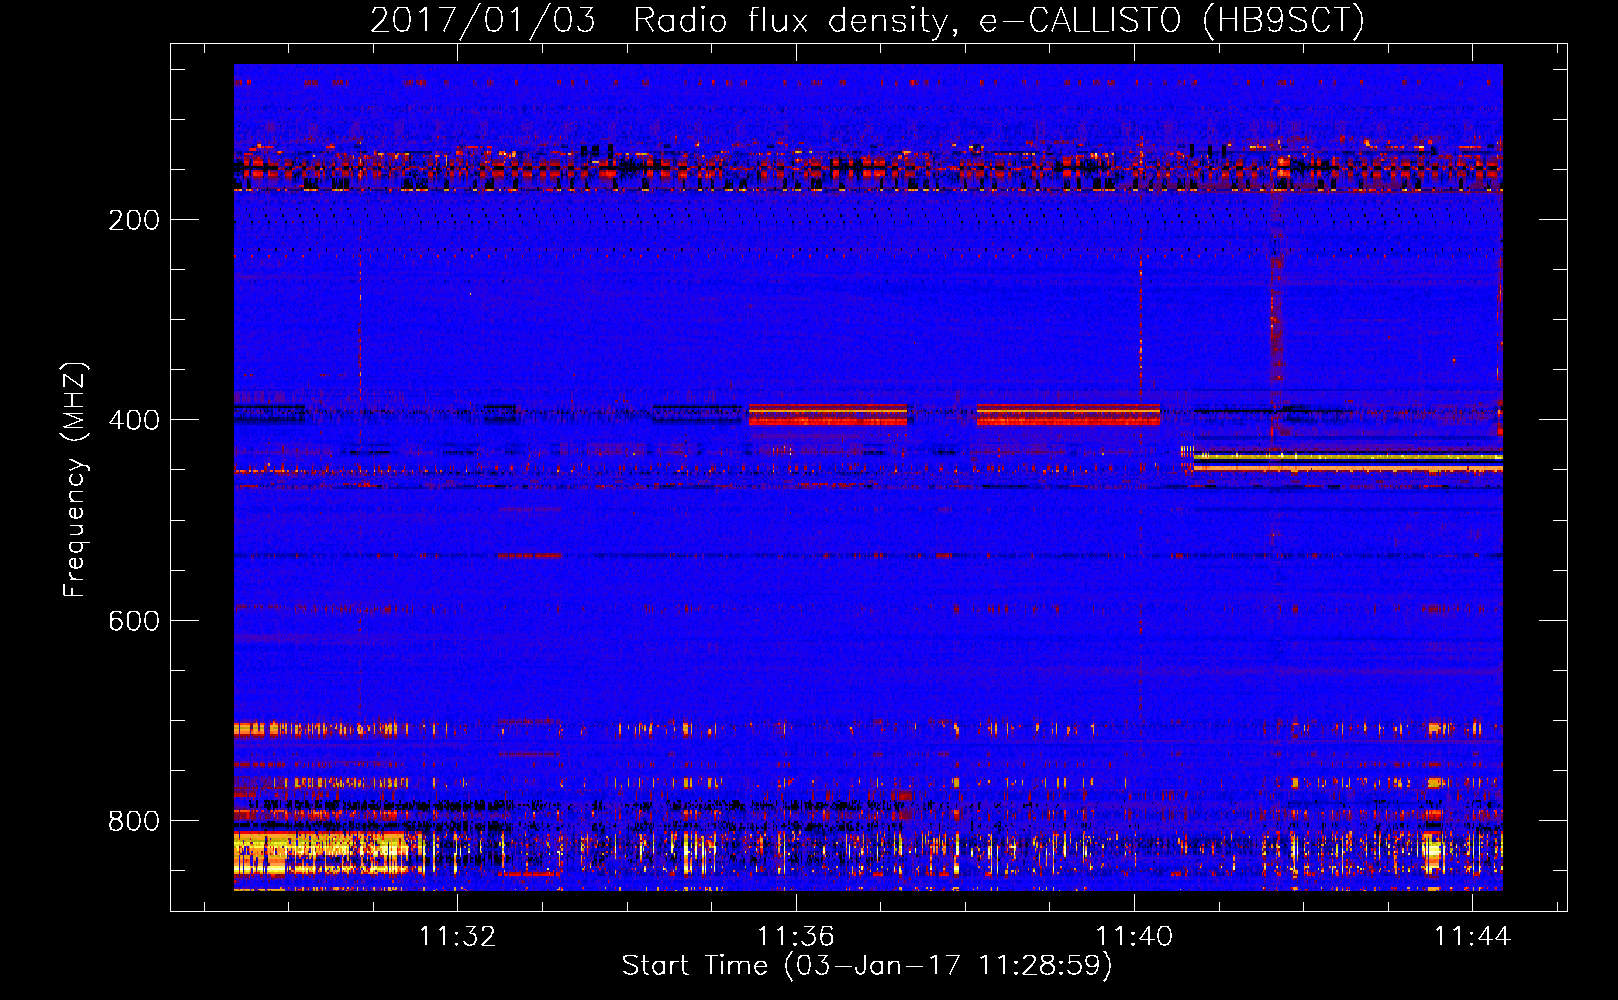Select the 11:32 time tick label
This screenshot has width=1618, height=1000.
click(x=457, y=937)
